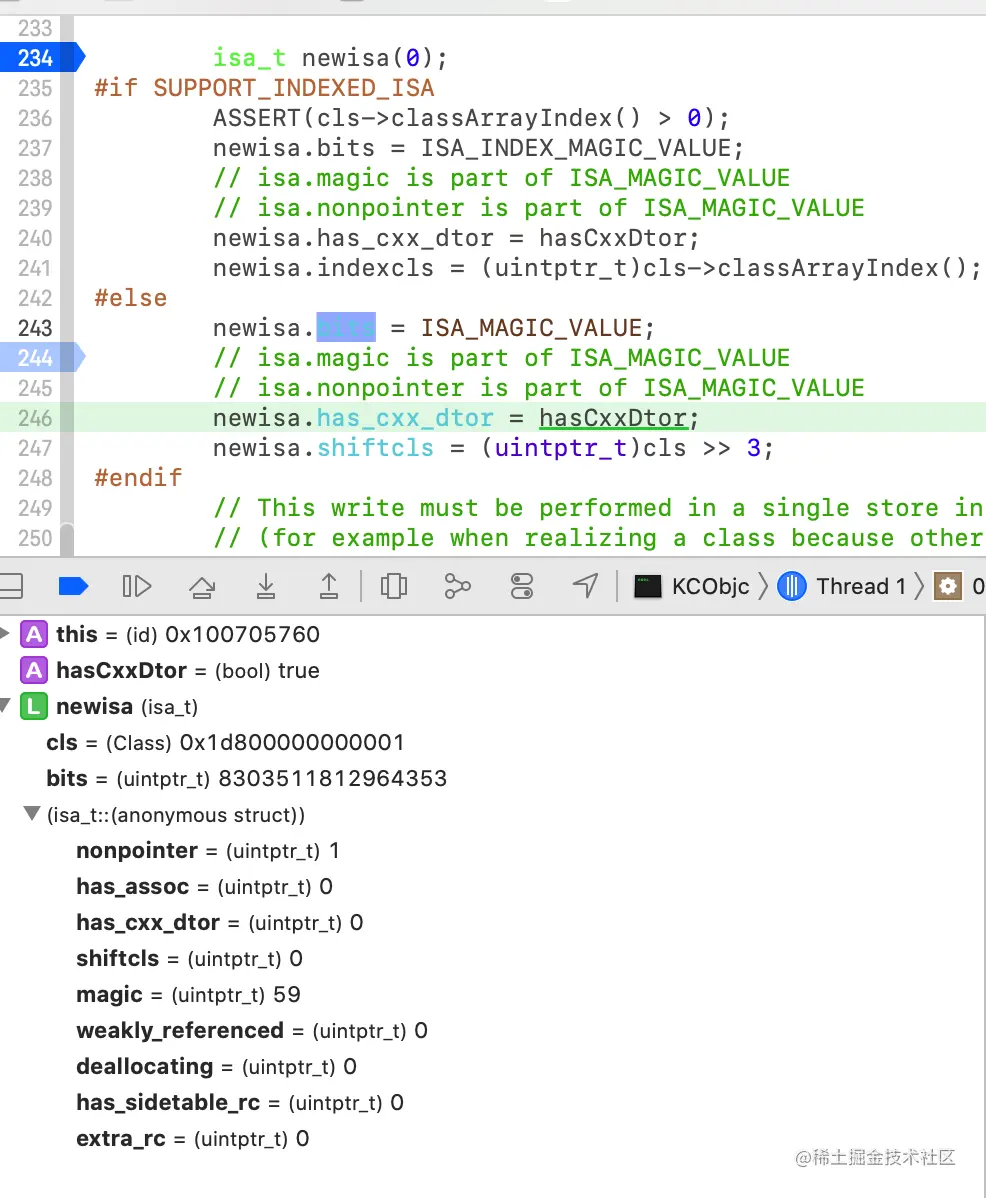This screenshot has height=1198, width=986.
Task: Click the gear stack frame icon
Action: point(948,587)
